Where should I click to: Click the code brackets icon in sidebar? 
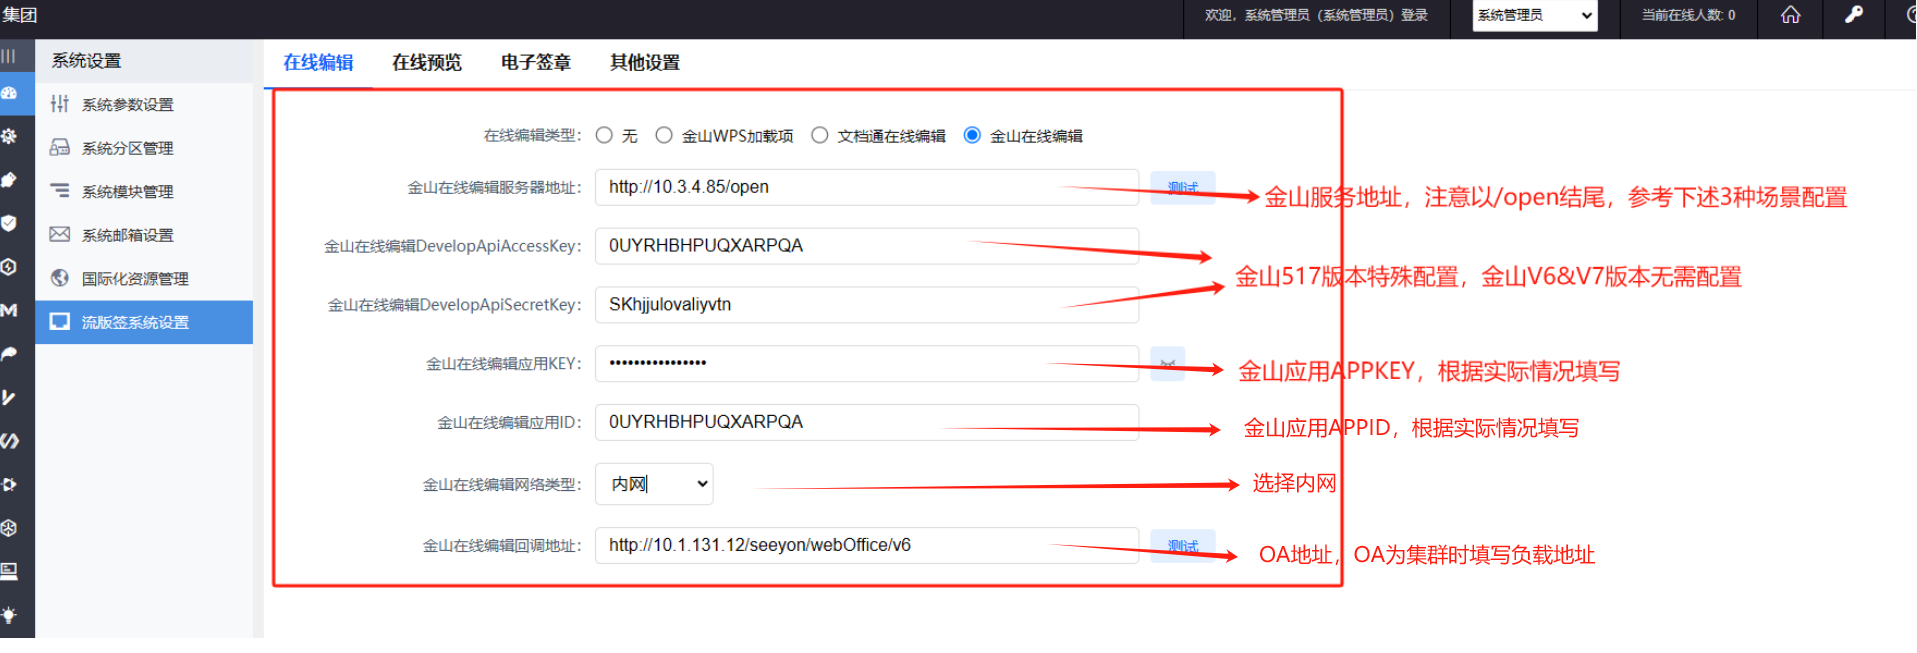8,441
